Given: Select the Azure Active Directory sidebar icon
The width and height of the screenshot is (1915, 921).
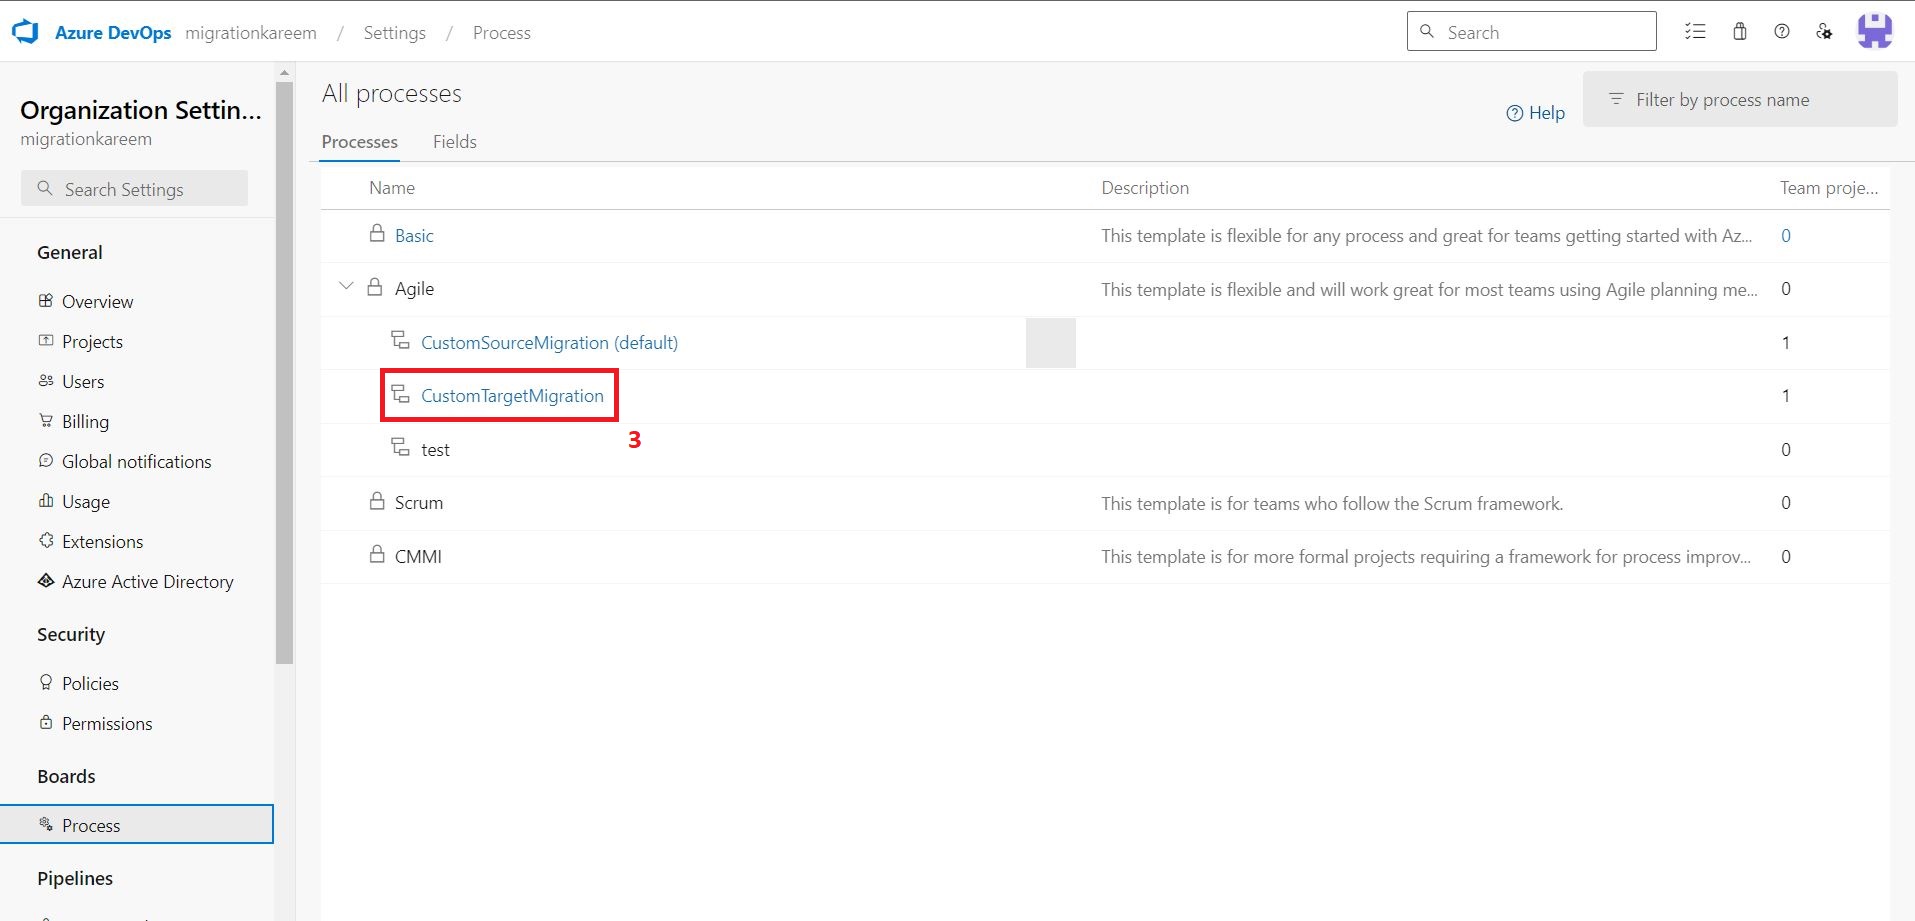Looking at the screenshot, I should [45, 581].
